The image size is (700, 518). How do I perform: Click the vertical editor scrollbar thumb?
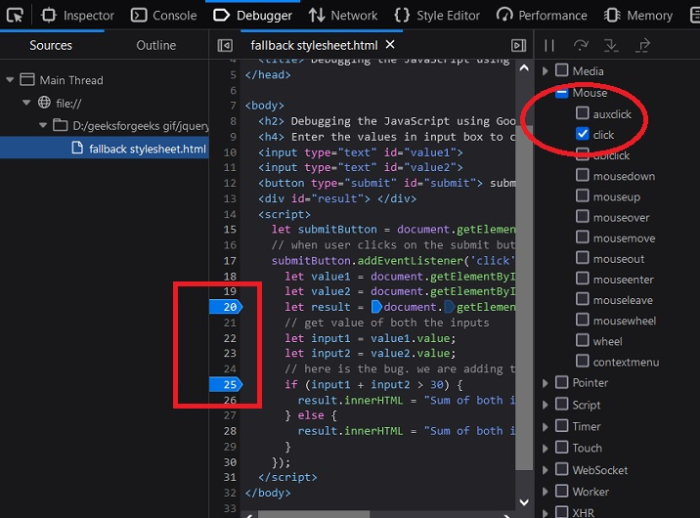(524, 298)
